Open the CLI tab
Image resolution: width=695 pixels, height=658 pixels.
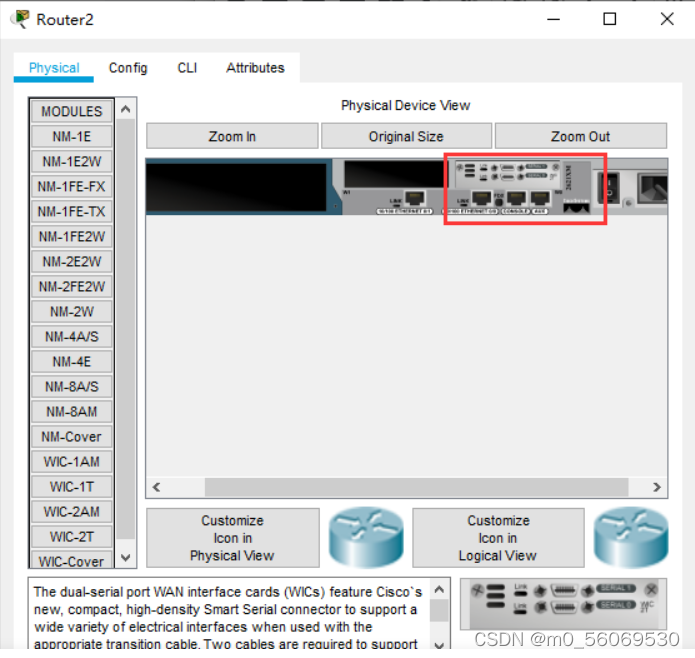pyautogui.click(x=187, y=68)
